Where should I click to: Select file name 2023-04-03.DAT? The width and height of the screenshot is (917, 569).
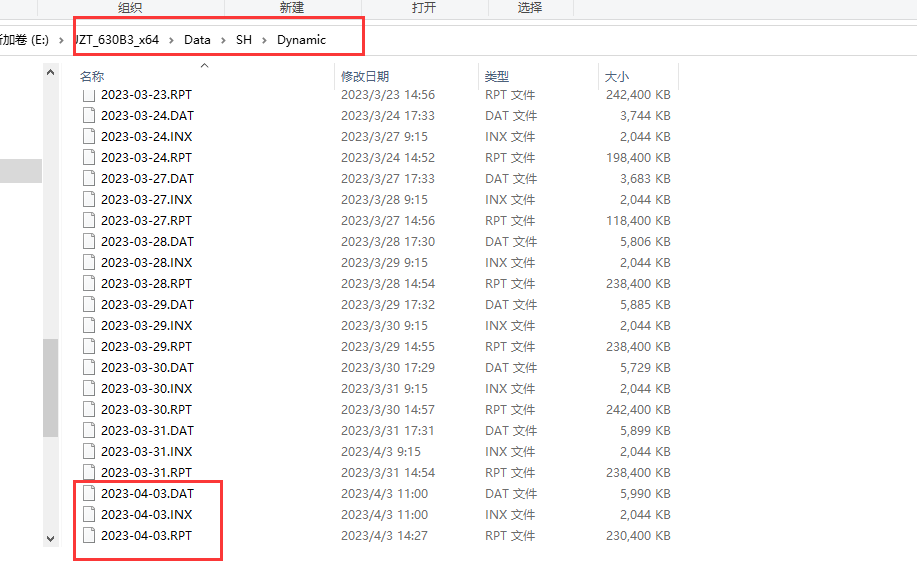click(x=147, y=494)
